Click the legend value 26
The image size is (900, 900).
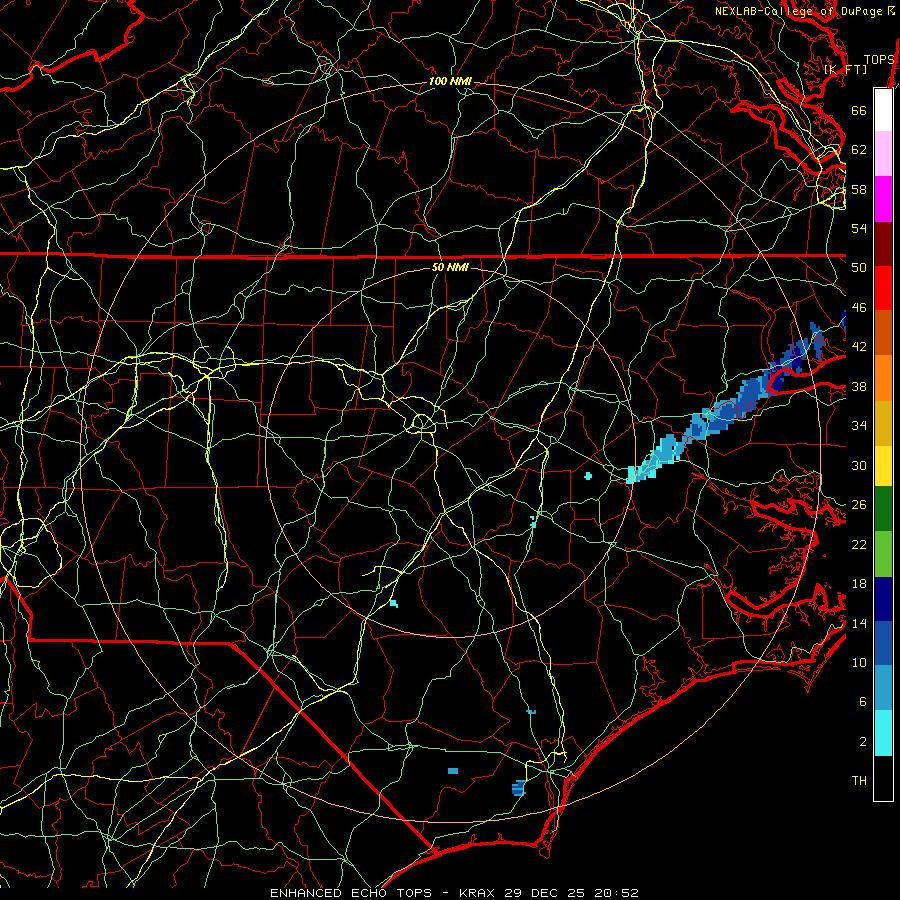[859, 505]
